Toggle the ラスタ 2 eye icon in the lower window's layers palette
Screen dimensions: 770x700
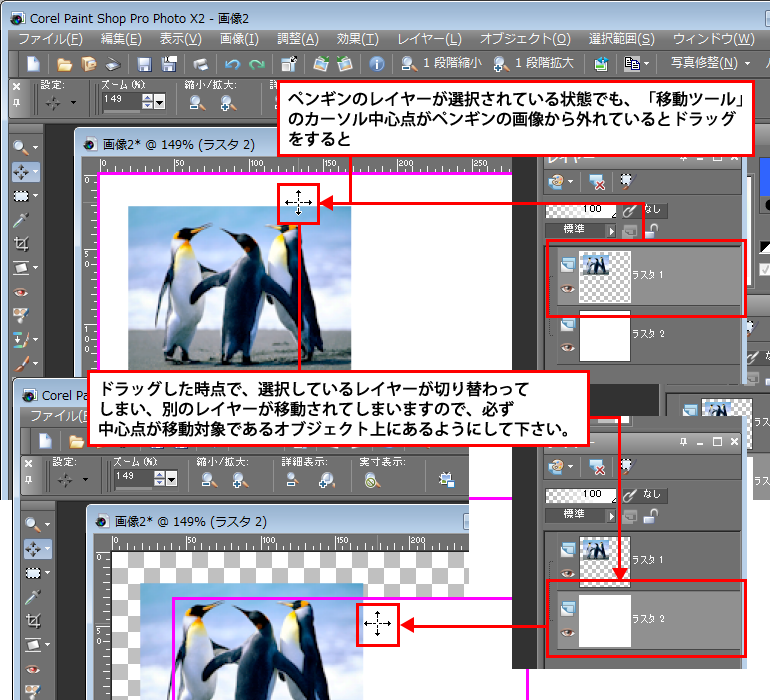(x=568, y=632)
